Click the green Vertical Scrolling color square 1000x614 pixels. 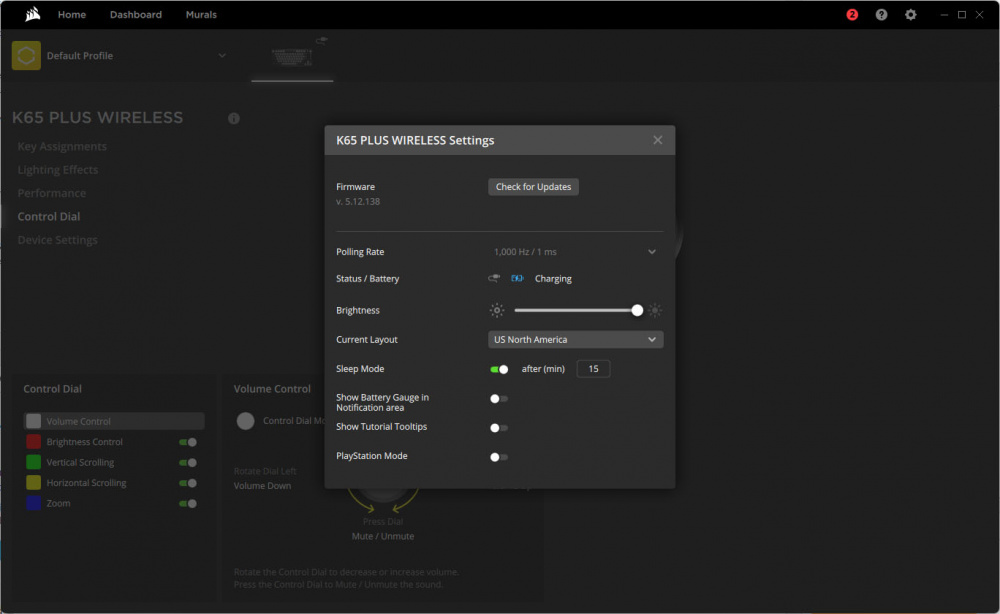click(34, 462)
